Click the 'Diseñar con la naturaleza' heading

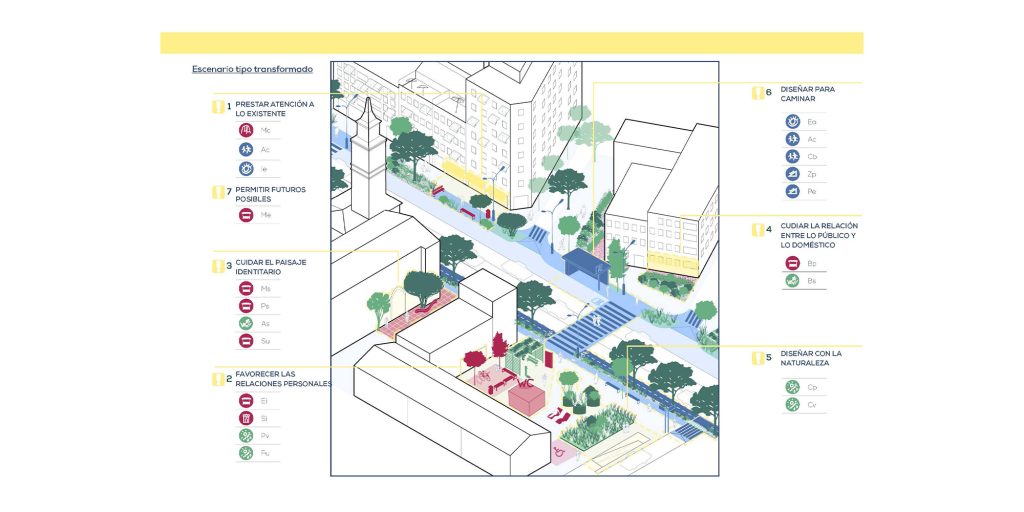tap(811, 358)
